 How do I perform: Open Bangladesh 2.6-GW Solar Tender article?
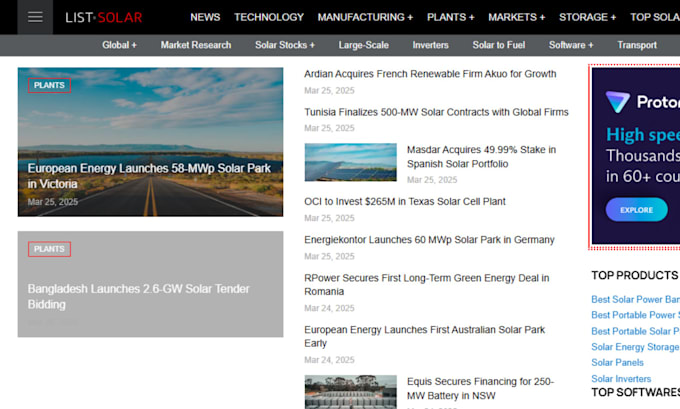coord(139,297)
